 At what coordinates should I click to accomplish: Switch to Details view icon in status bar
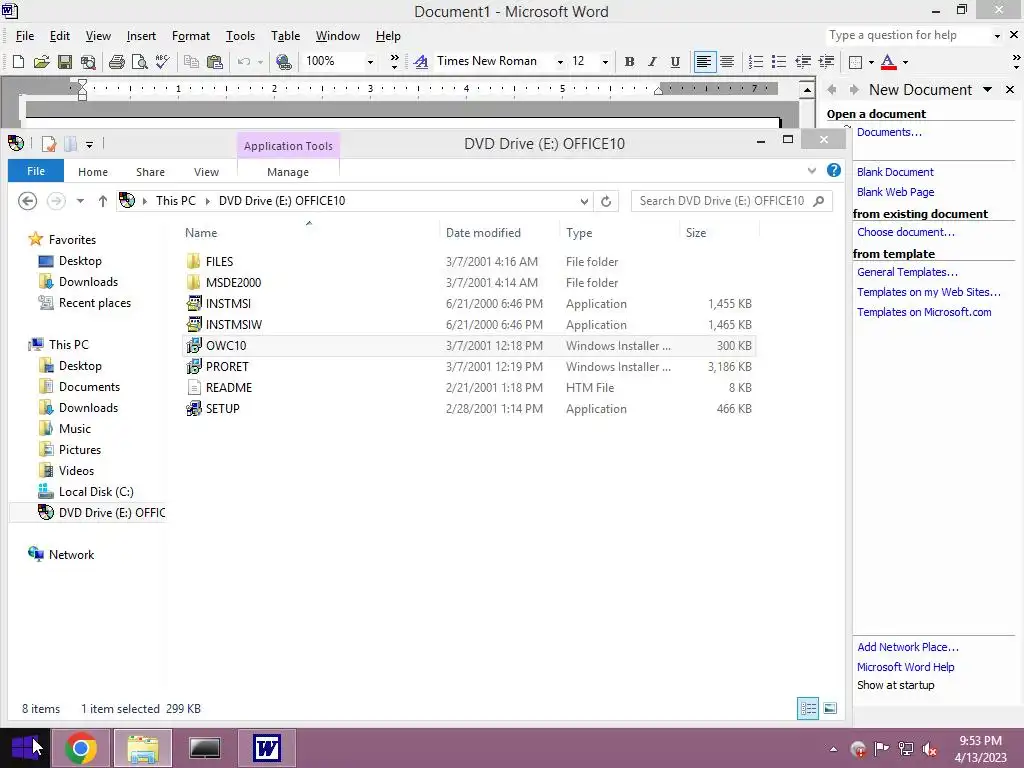tap(808, 709)
